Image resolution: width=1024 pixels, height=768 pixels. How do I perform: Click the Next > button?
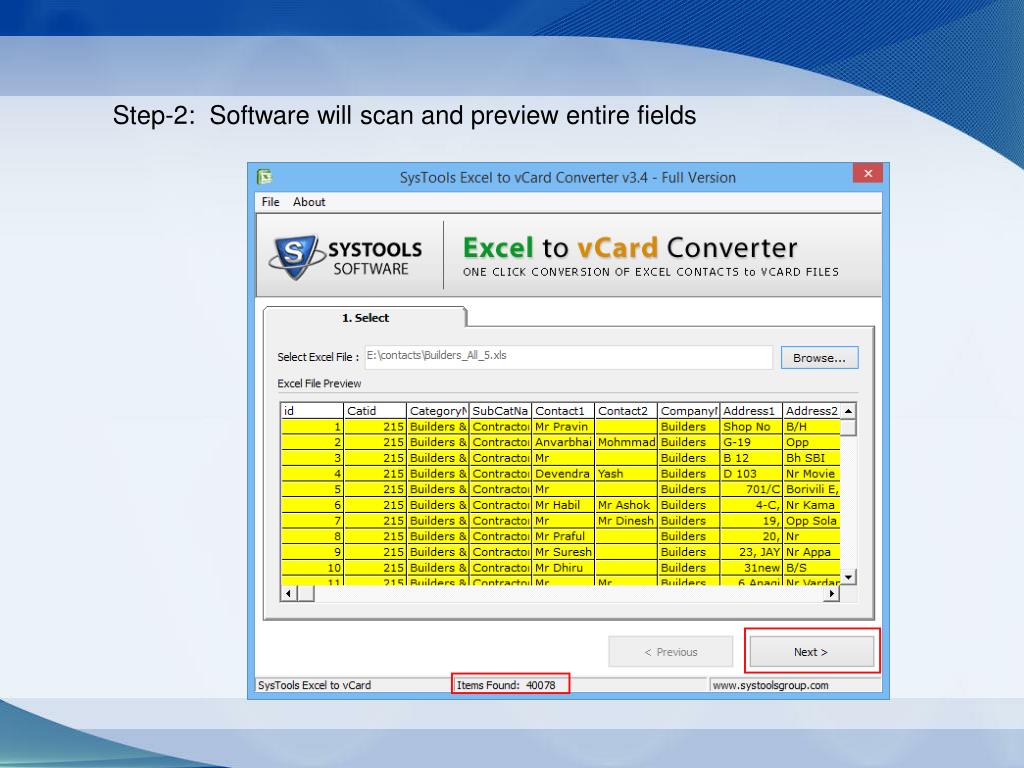click(811, 652)
